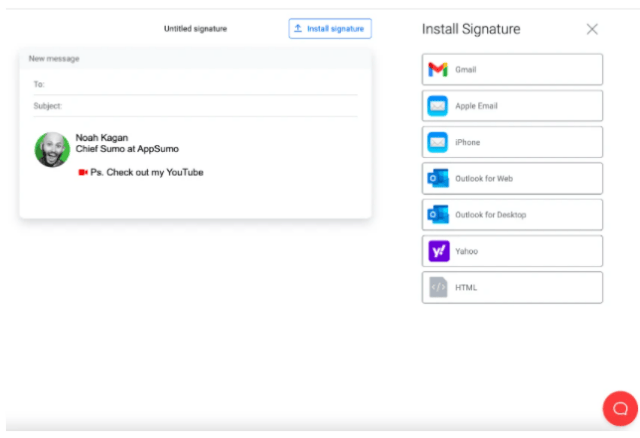Click the Outlook for Web icon
This screenshot has width=640, height=438.
pyautogui.click(x=438, y=178)
